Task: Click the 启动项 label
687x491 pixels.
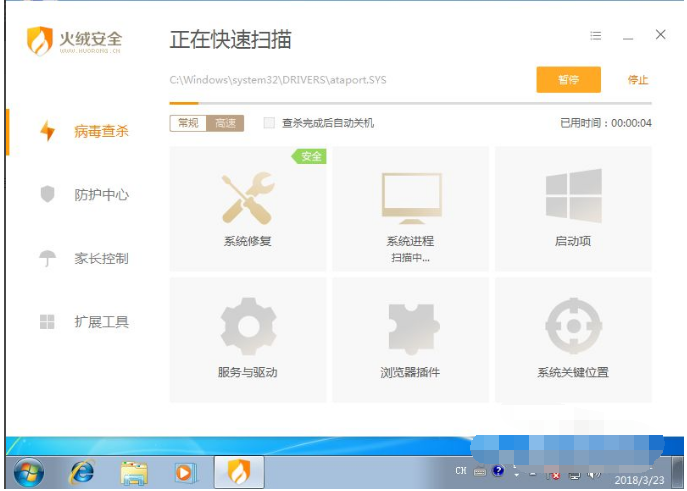Action: pos(573,241)
